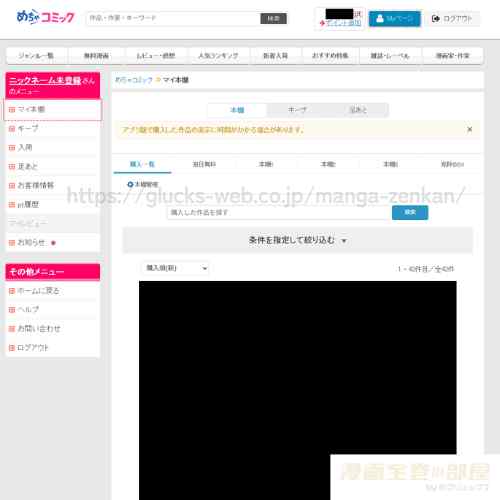This screenshot has width=500, height=500.
Task: Click the 本棚管理 gear icon
Action: coord(130,184)
